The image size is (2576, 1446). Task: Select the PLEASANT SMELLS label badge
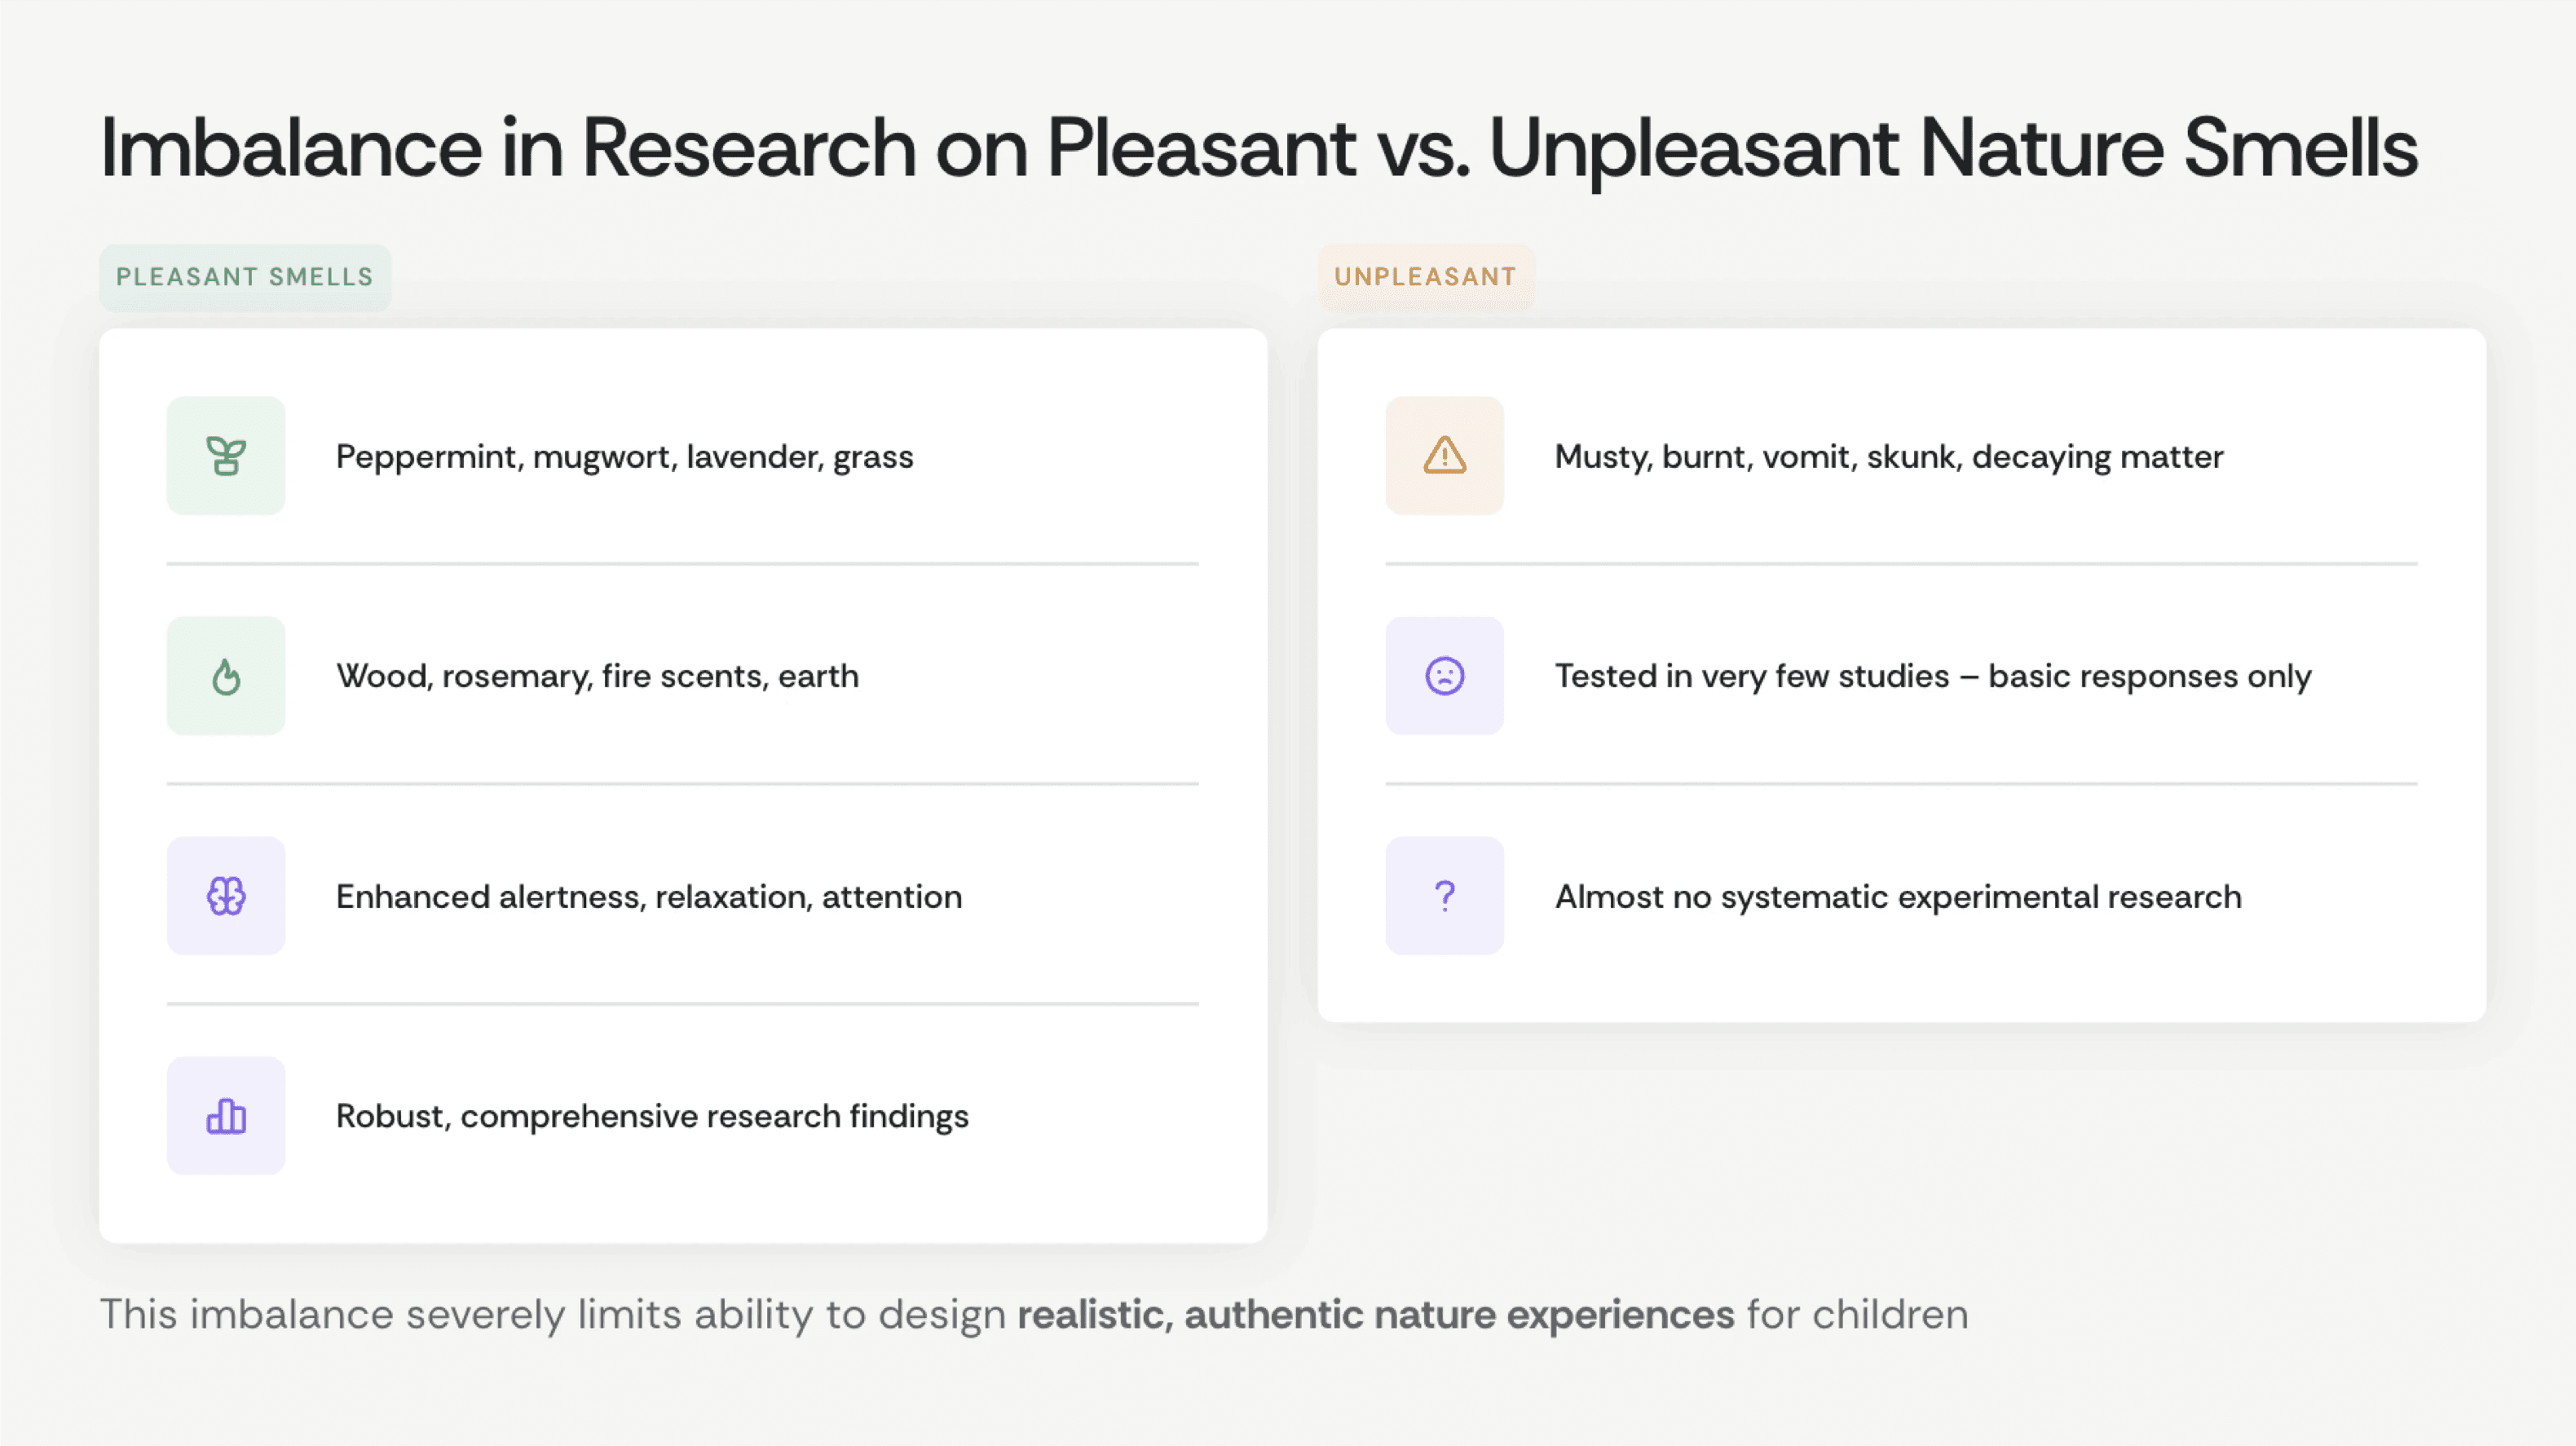245,277
